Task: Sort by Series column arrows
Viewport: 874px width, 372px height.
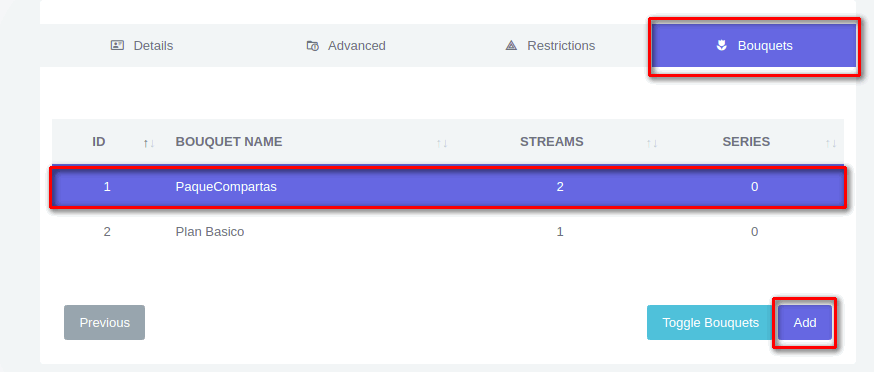Action: tap(831, 143)
